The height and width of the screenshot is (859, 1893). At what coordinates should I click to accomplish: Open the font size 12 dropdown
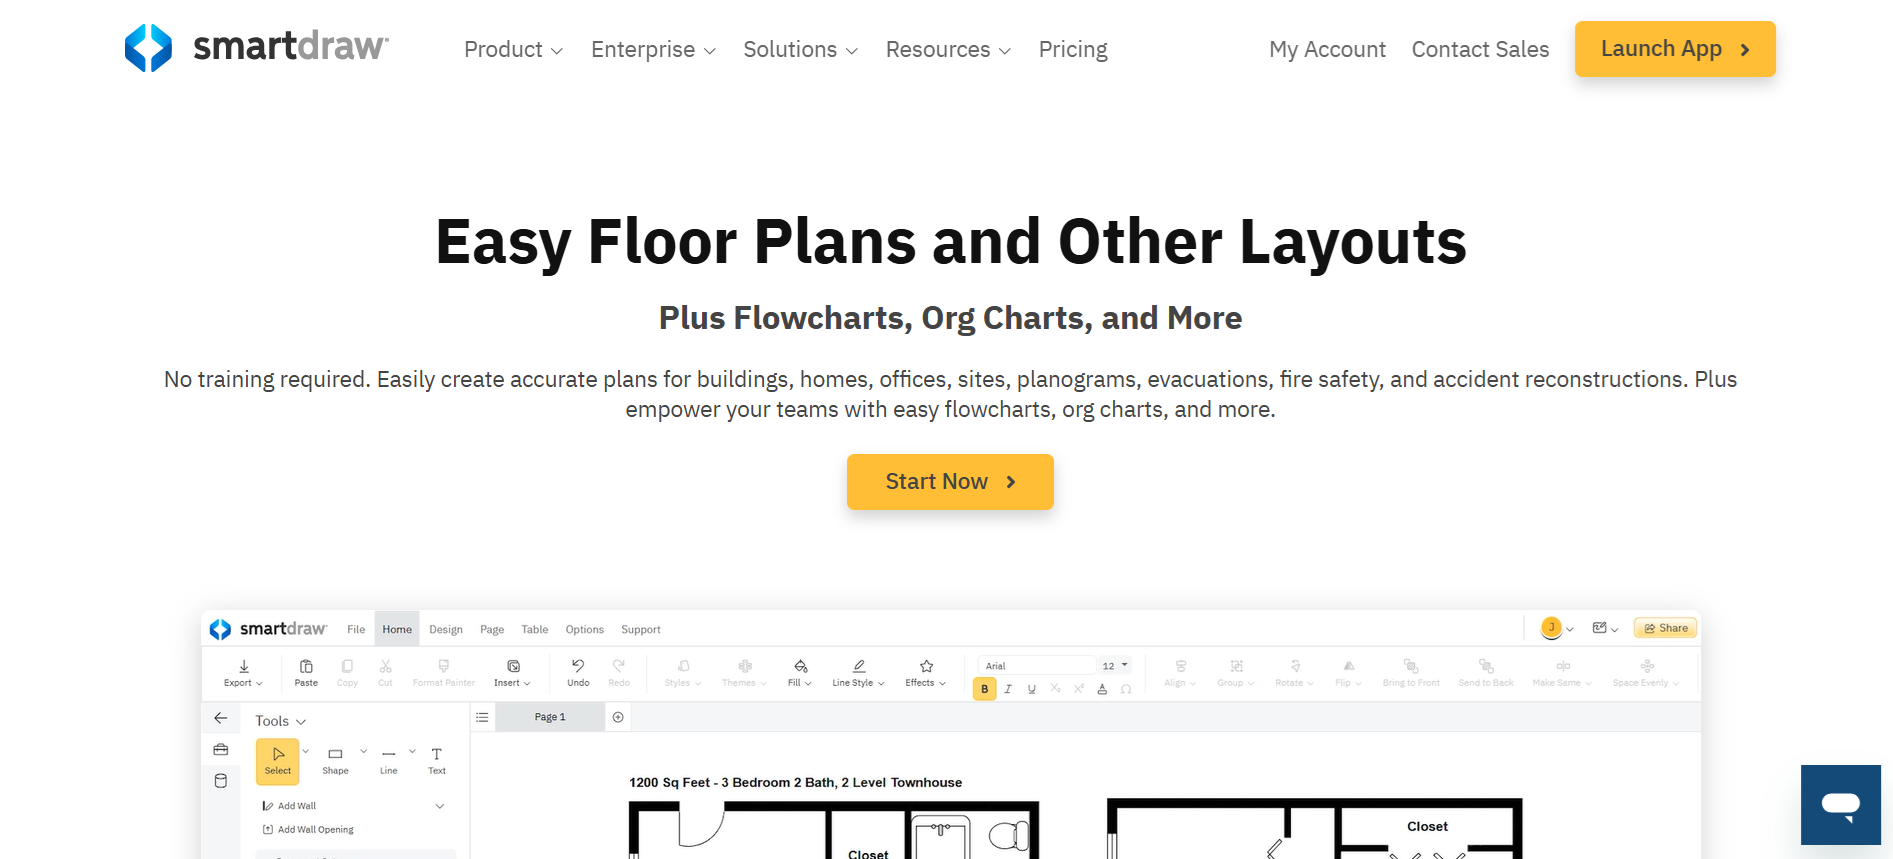point(1115,666)
